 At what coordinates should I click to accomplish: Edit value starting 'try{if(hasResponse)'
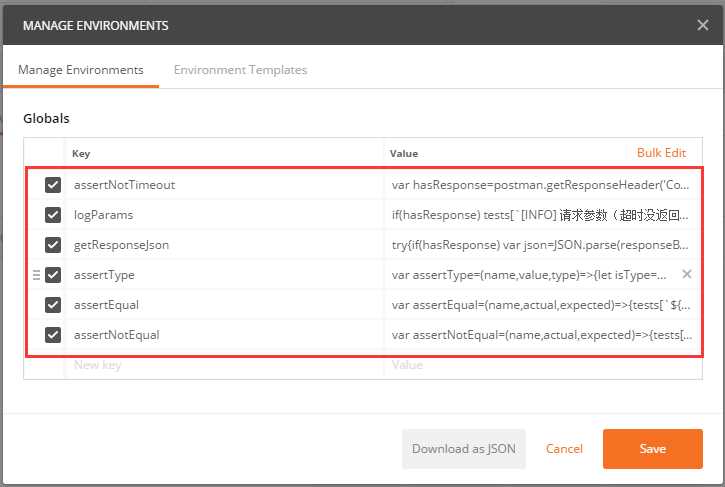(x=541, y=245)
